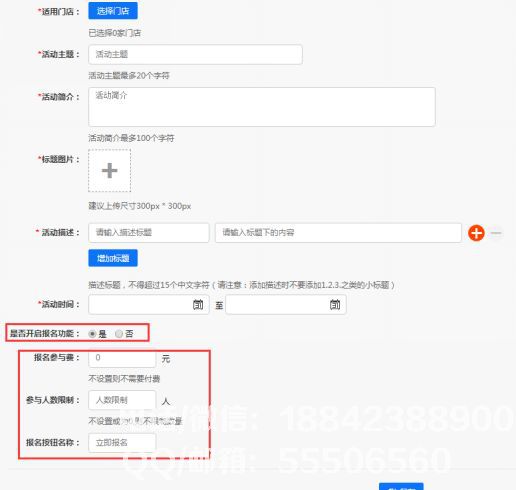Click the 报名按钮名称 field with 立即报名
Screen dimensions: 516x490
[x=122, y=443]
